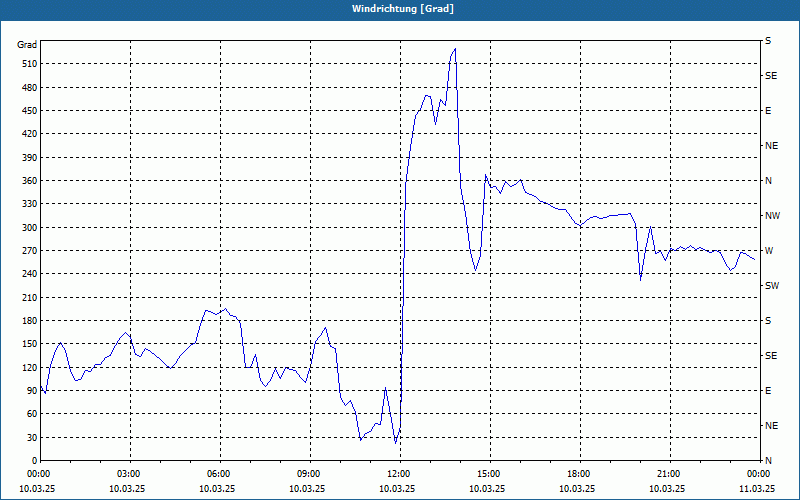Click the chart title 'Windrichtung [Grad]'
Screen dimensions: 800x500
[x=403, y=9]
